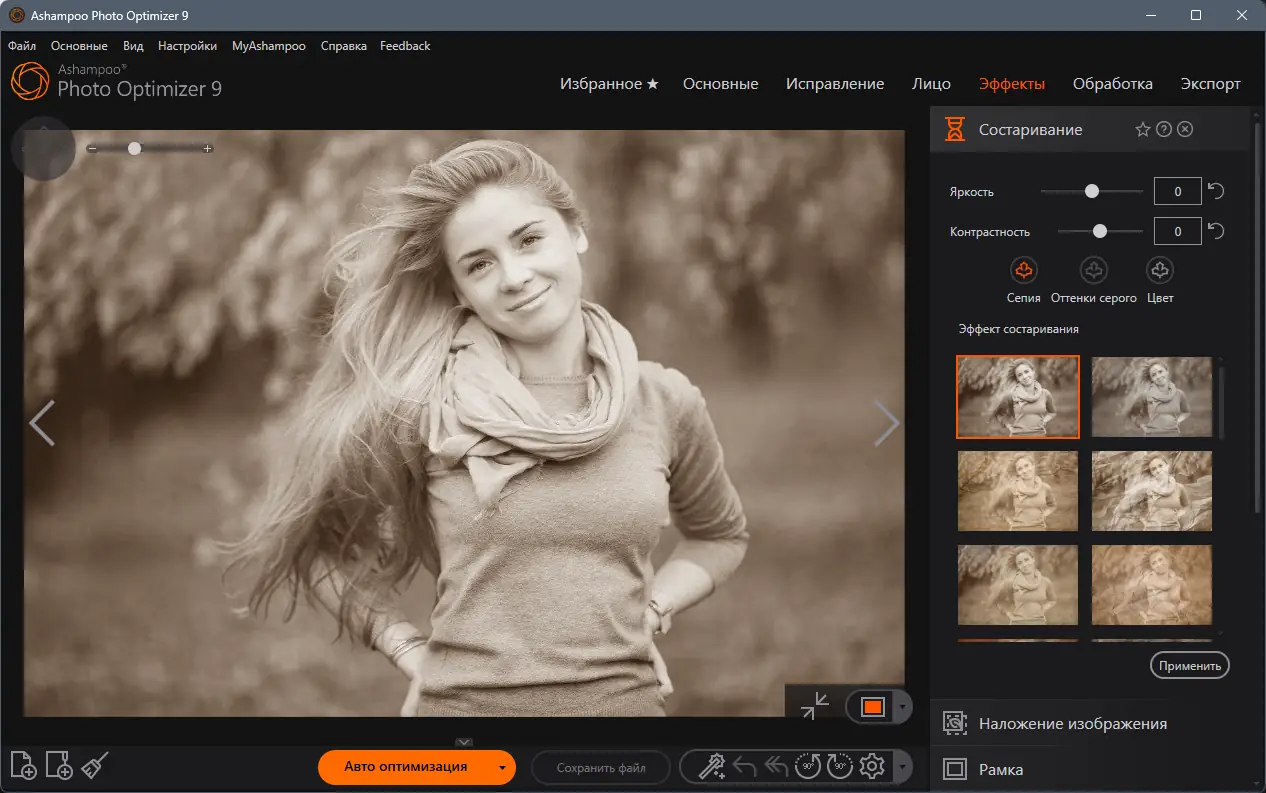This screenshot has width=1266, height=793.
Task: Switch to the Экспорт tab
Action: tap(1210, 84)
